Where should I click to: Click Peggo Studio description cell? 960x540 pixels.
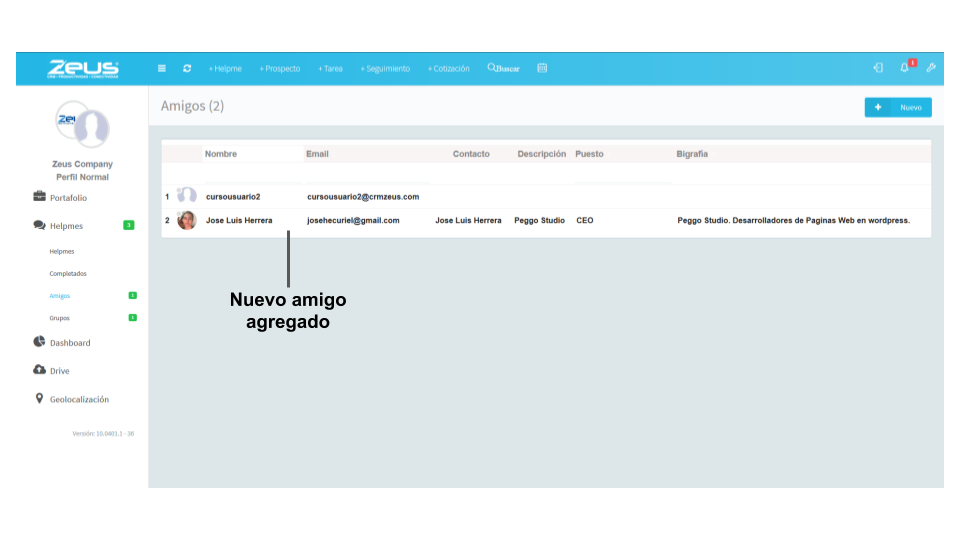pyautogui.click(x=539, y=220)
